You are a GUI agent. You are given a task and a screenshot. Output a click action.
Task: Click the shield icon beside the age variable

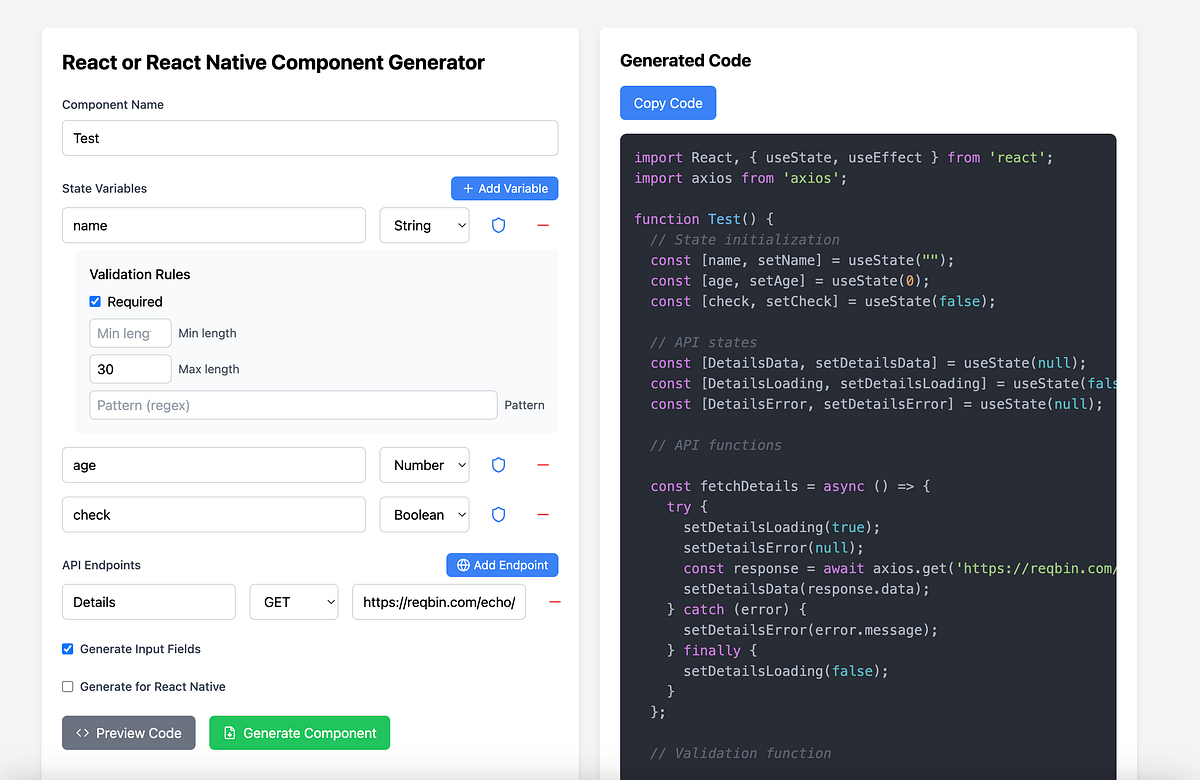[498, 464]
